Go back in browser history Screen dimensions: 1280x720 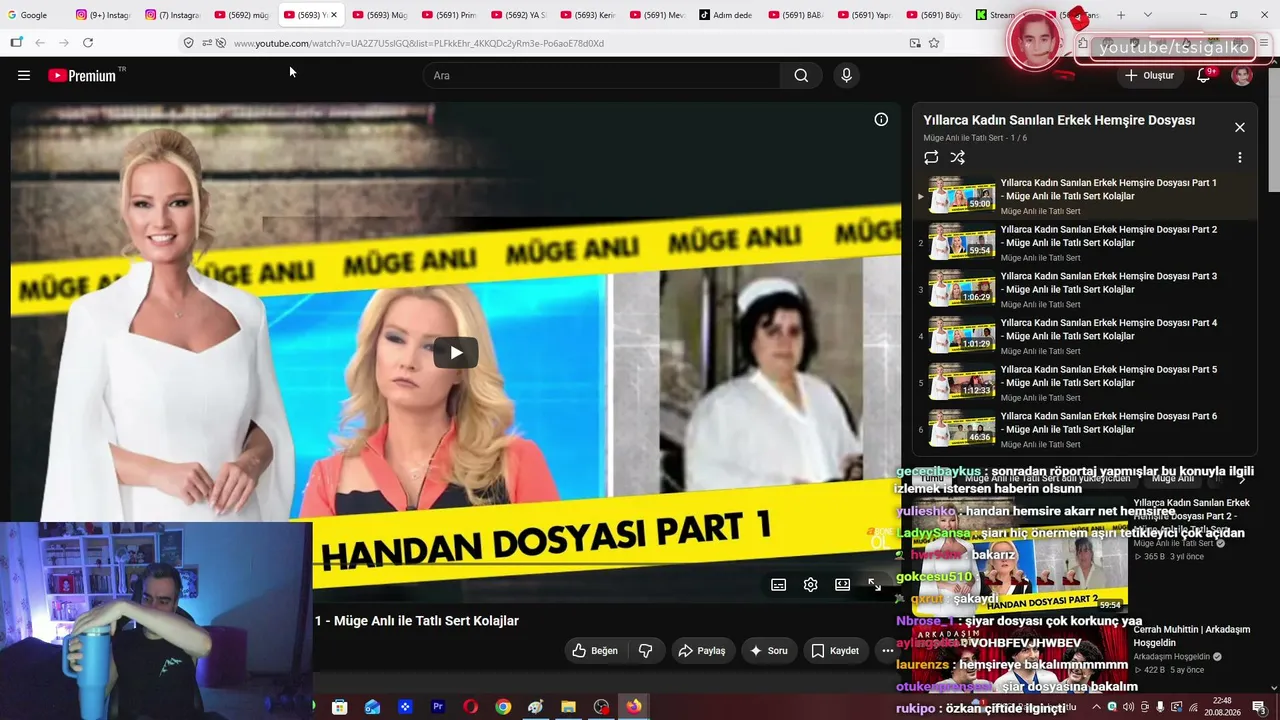coord(40,43)
